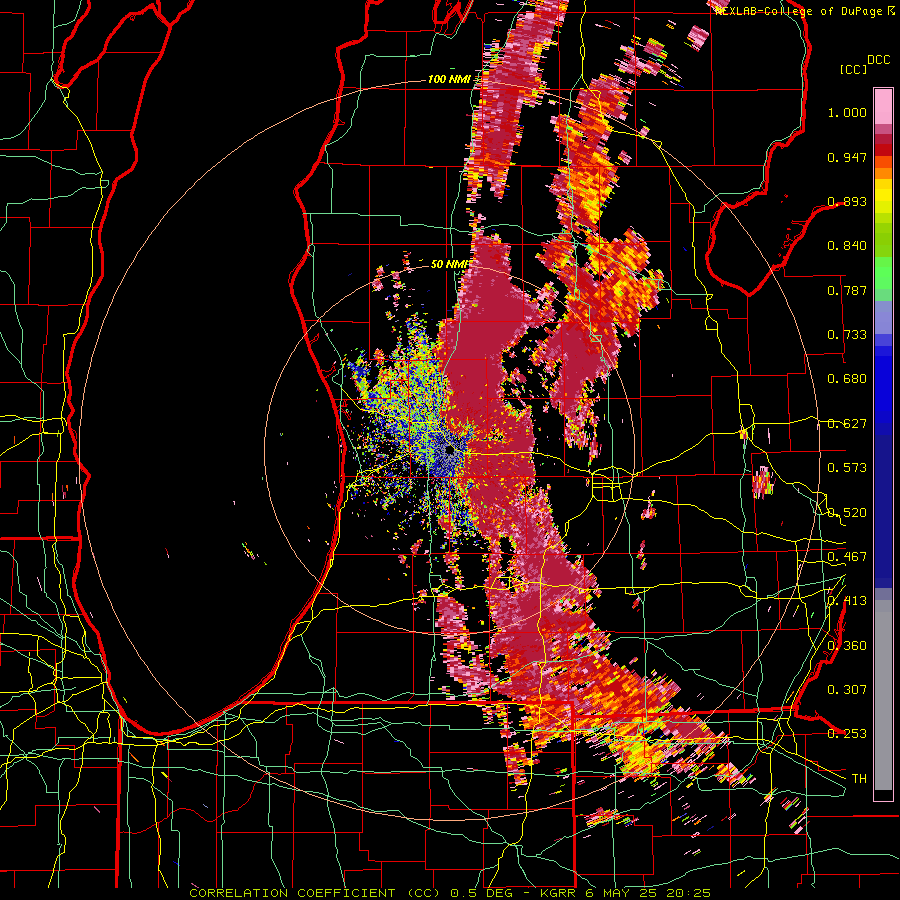This screenshot has width=900, height=900.
Task: Click the DCC label above the legend
Action: (879, 60)
